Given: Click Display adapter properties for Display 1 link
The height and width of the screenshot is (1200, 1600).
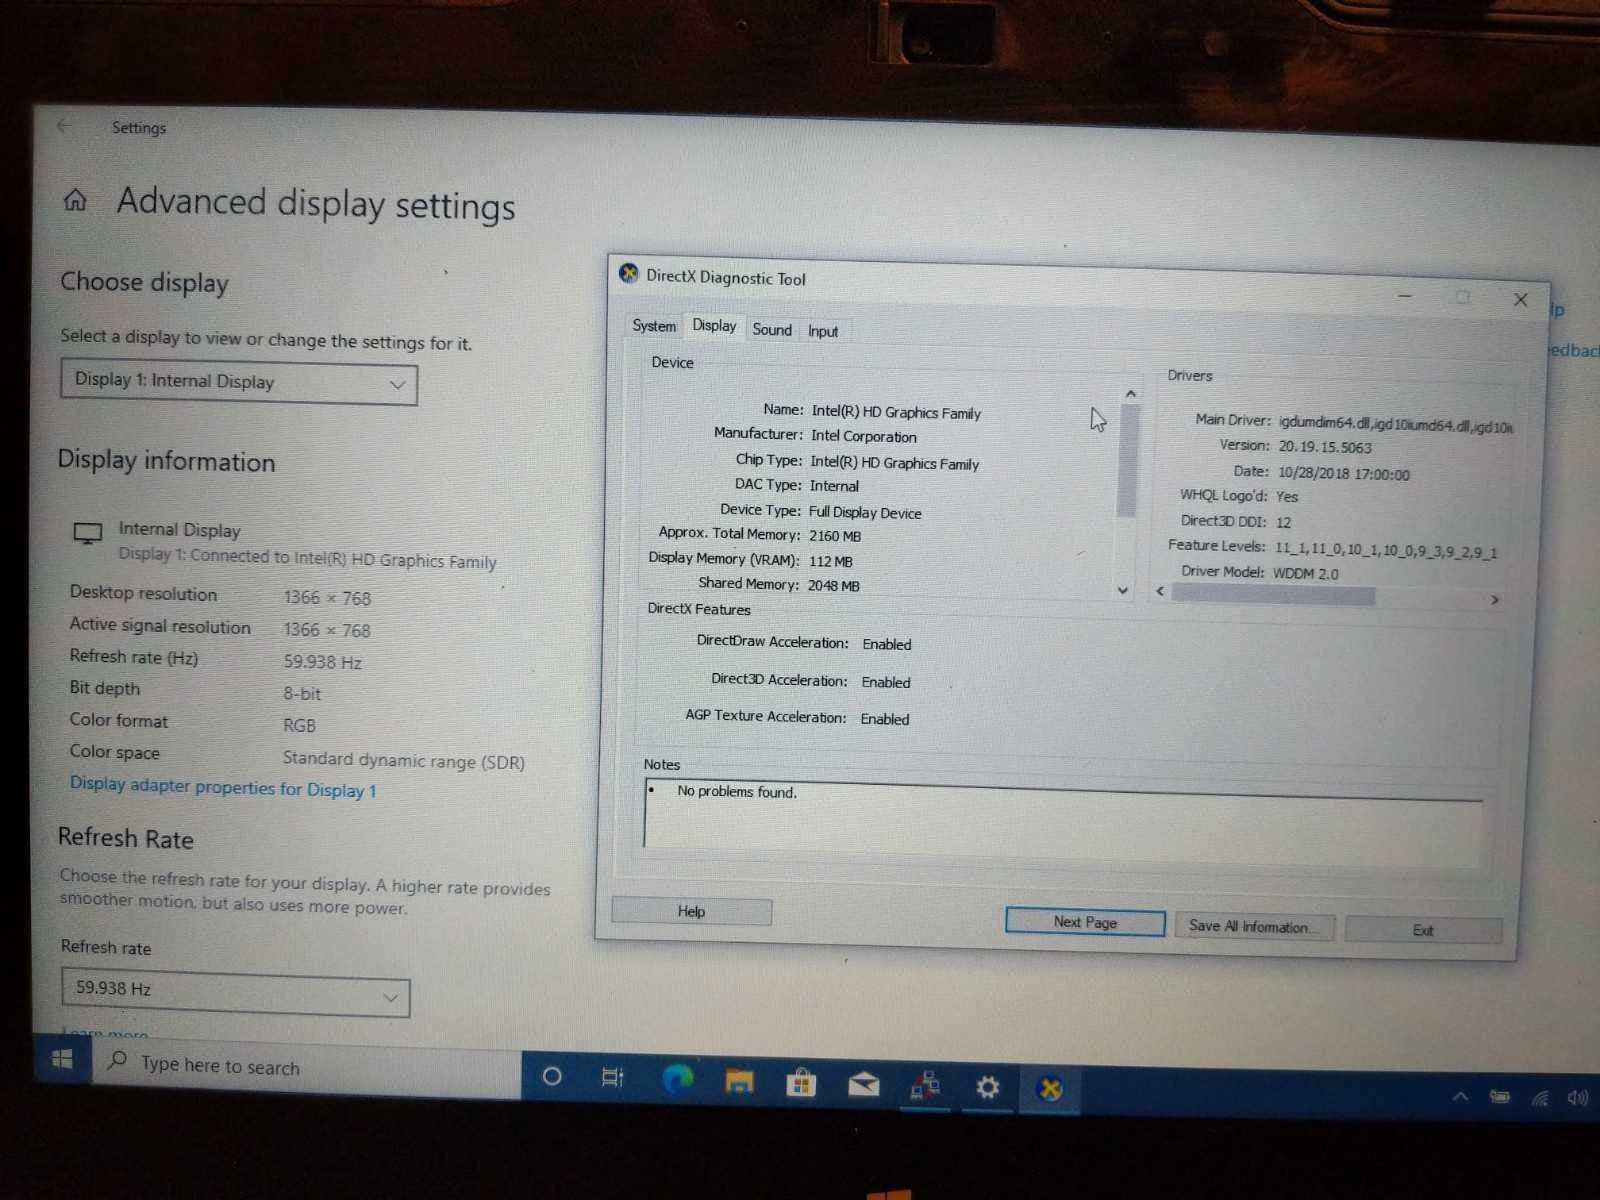Looking at the screenshot, I should coord(223,787).
